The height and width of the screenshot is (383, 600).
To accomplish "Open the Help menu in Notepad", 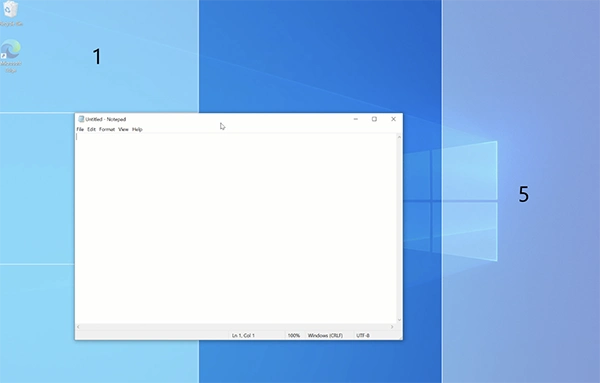I will 137,129.
